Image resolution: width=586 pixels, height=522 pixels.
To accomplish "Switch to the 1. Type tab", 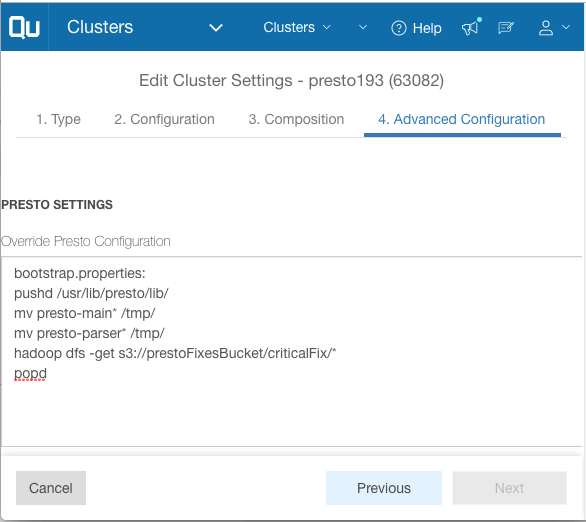I will coord(58,120).
